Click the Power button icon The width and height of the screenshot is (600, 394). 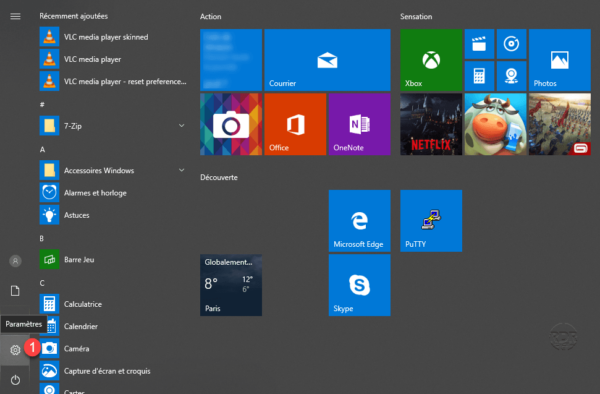click(15, 380)
